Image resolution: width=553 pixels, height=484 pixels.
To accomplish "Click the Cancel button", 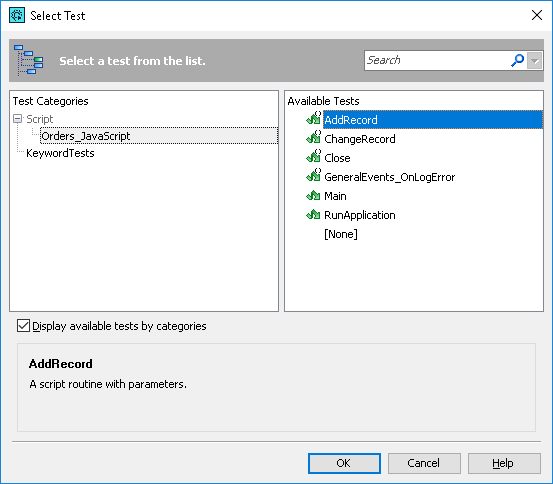I will [x=424, y=463].
